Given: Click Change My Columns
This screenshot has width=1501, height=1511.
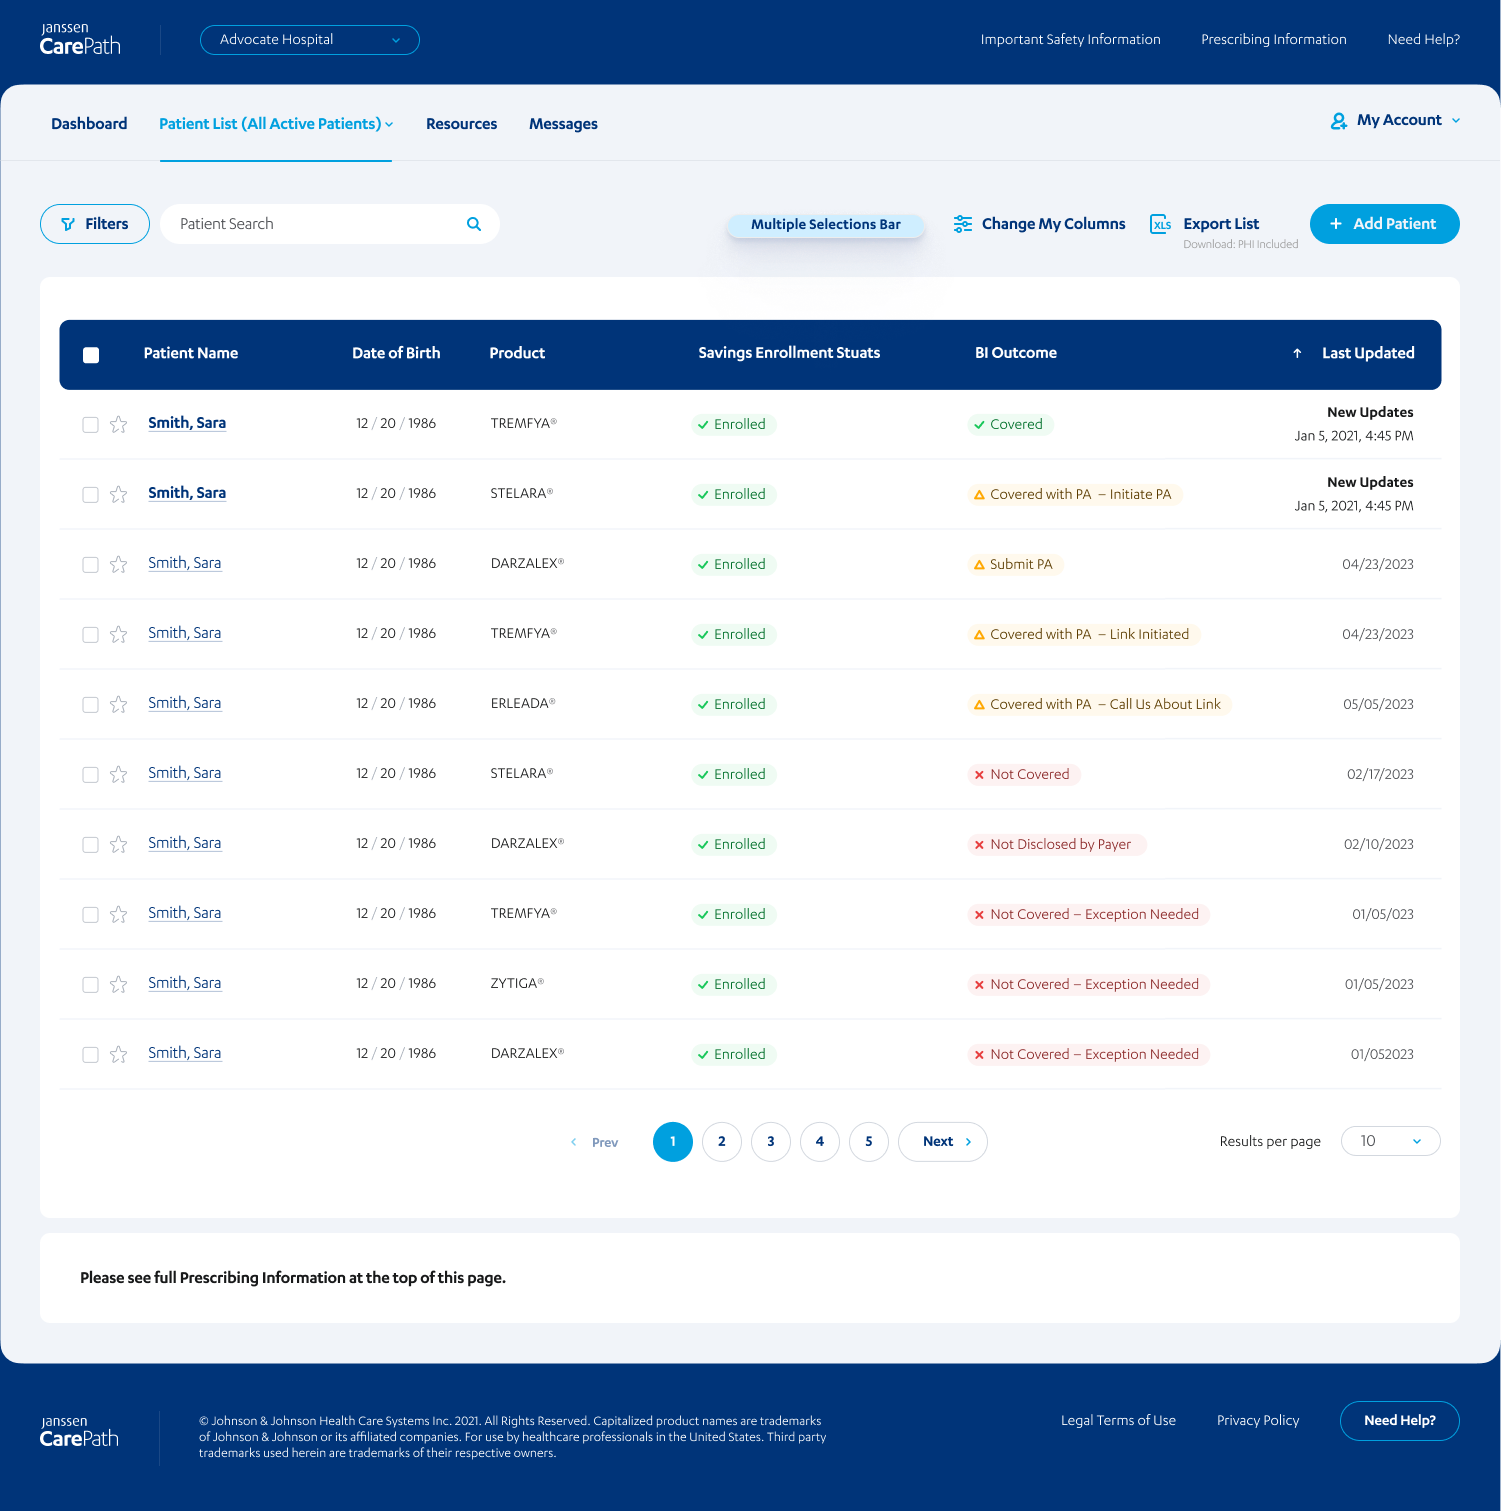Looking at the screenshot, I should pyautogui.click(x=1053, y=224).
